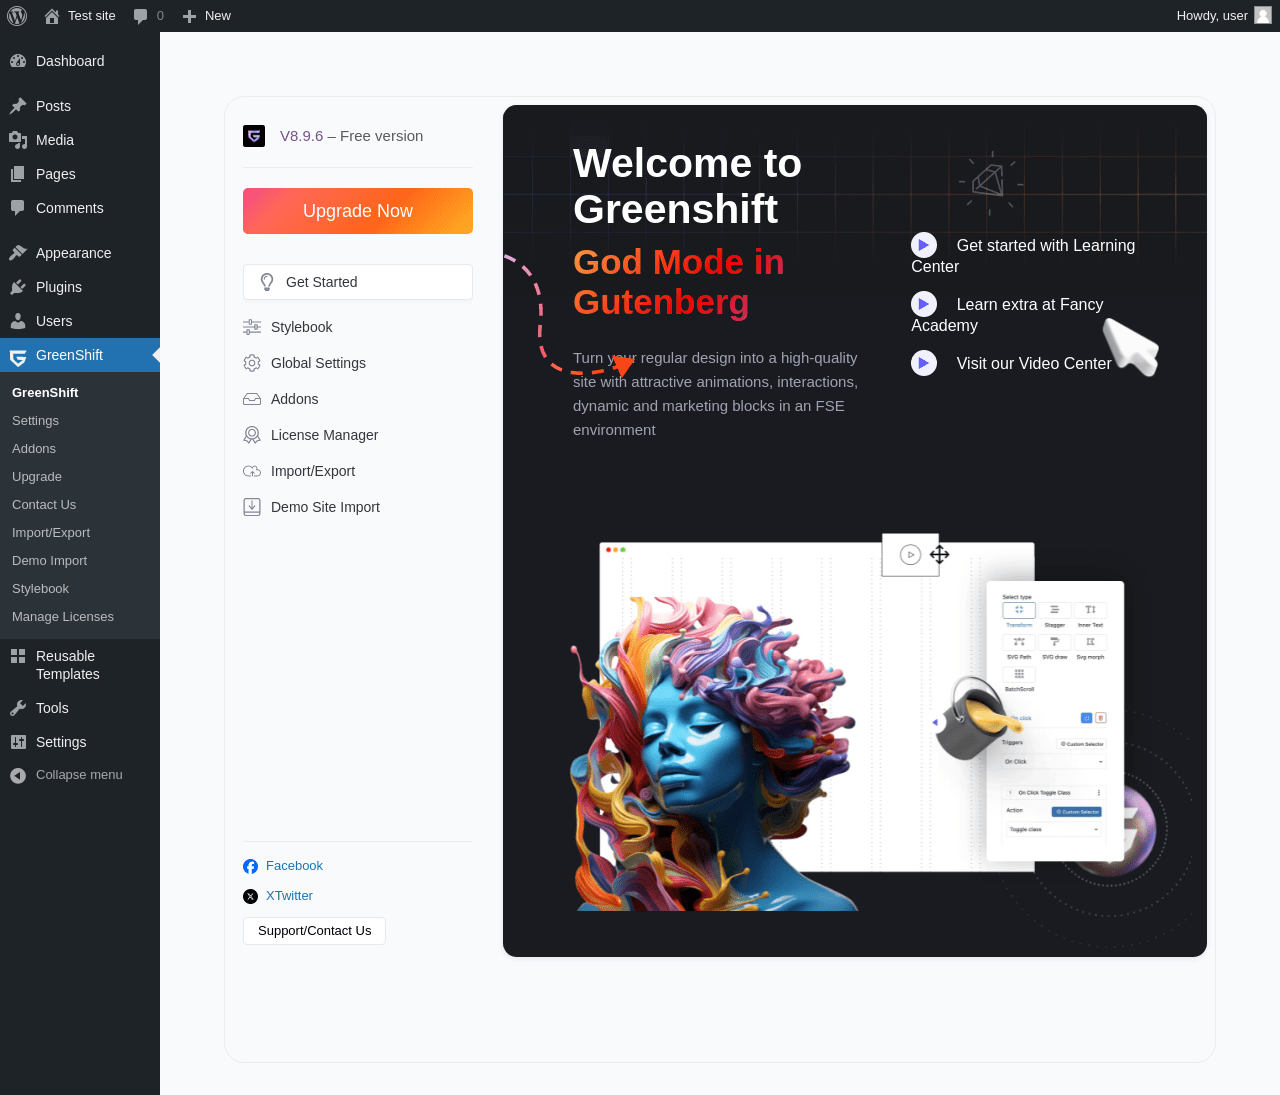Click the Users icon in sidebar
Image resolution: width=1280 pixels, height=1095 pixels.
pyautogui.click(x=18, y=321)
